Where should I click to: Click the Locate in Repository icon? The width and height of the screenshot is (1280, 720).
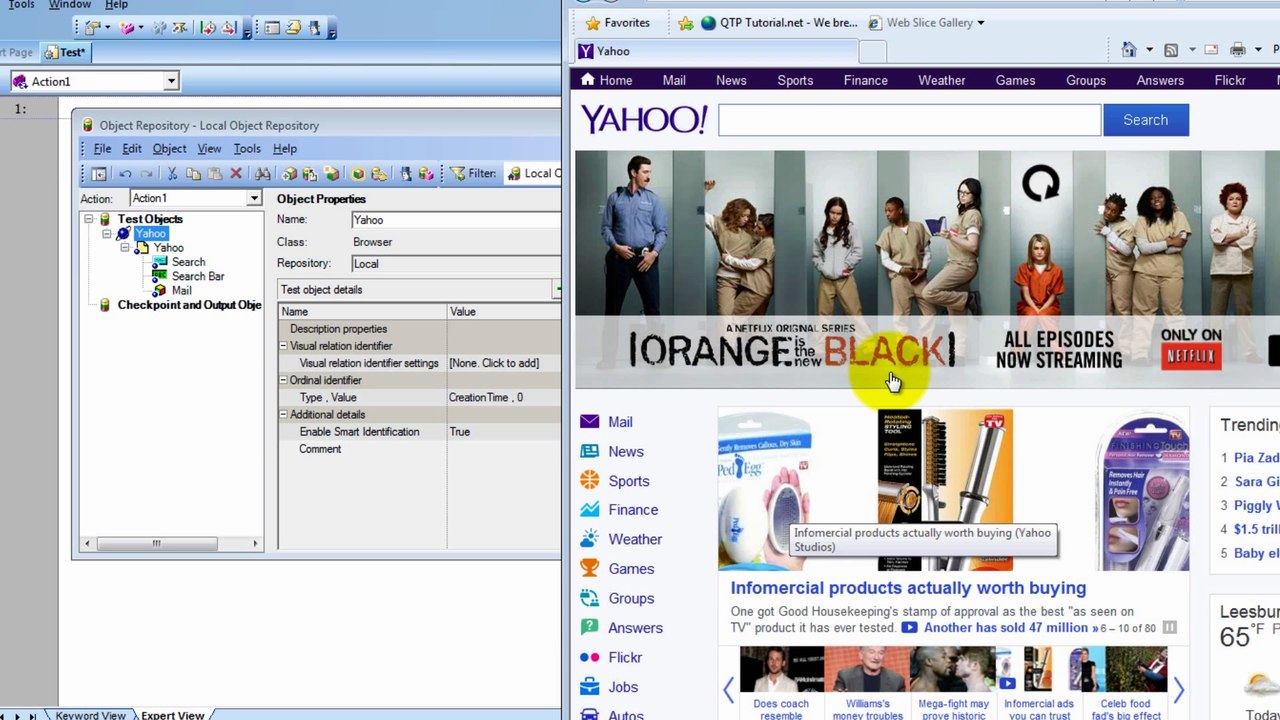[x=379, y=174]
